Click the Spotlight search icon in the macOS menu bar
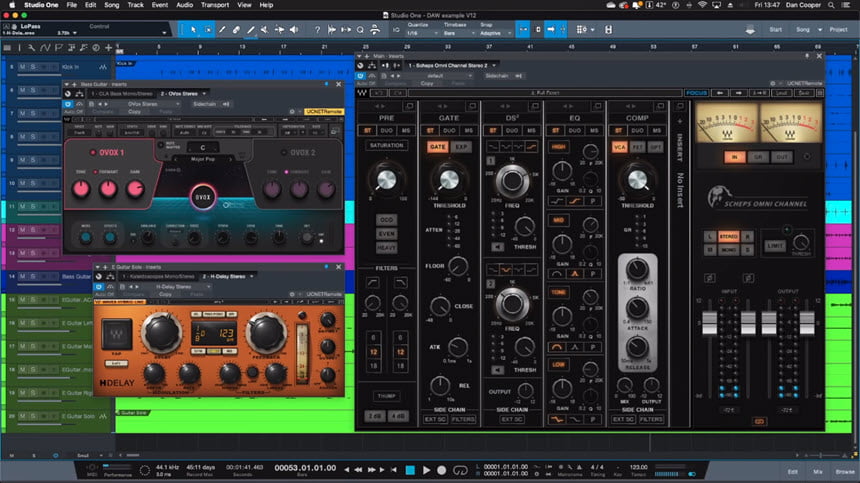 (x=831, y=5)
